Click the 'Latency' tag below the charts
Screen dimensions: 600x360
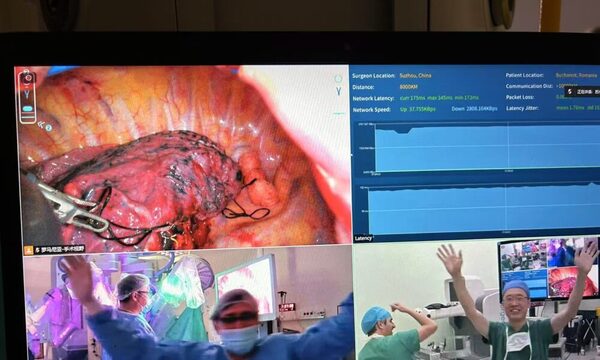(363, 238)
